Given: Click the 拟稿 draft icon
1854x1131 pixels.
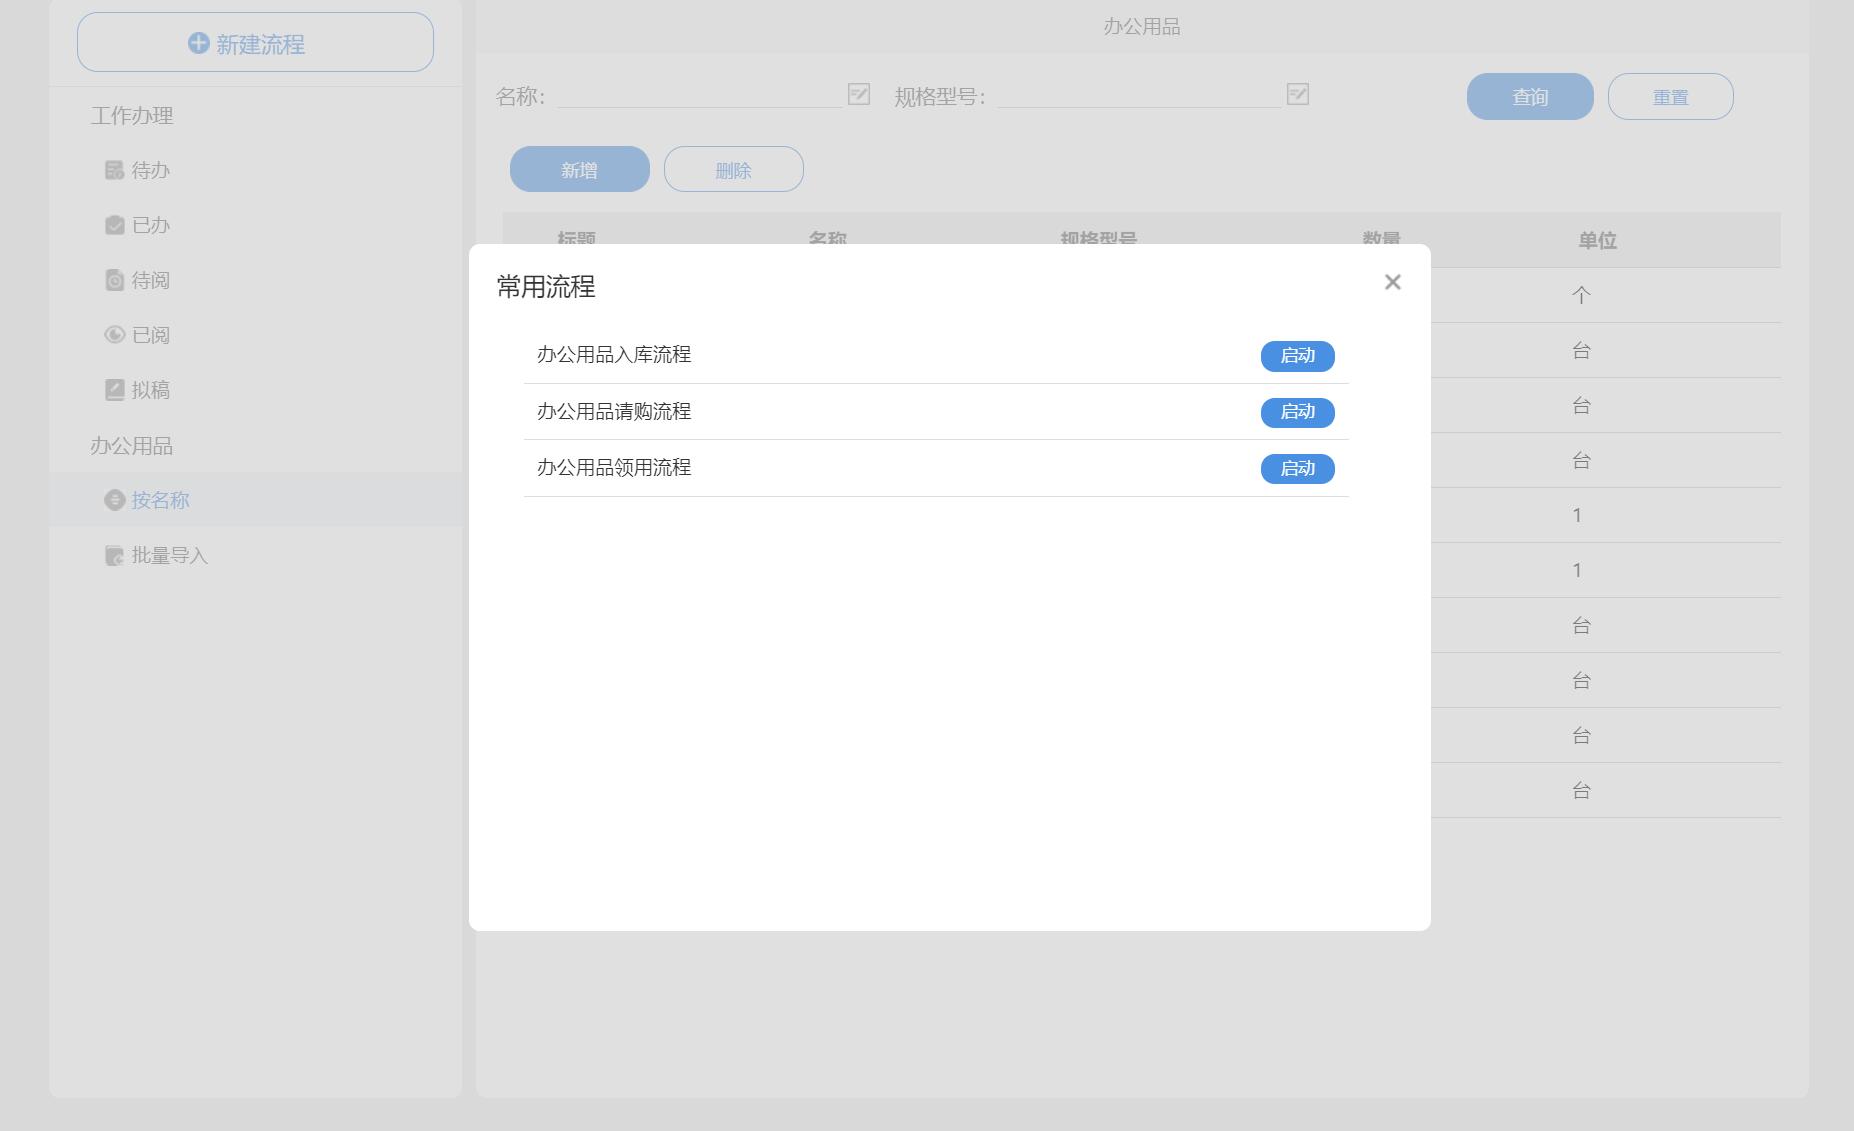Looking at the screenshot, I should (x=114, y=390).
